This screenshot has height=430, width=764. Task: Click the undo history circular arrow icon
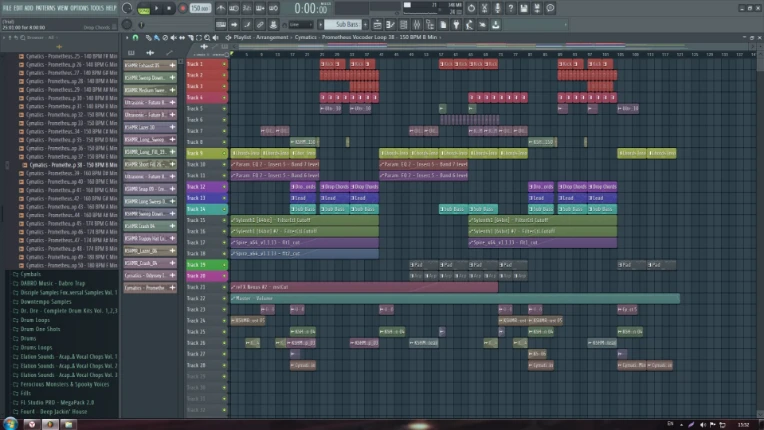click(471, 8)
